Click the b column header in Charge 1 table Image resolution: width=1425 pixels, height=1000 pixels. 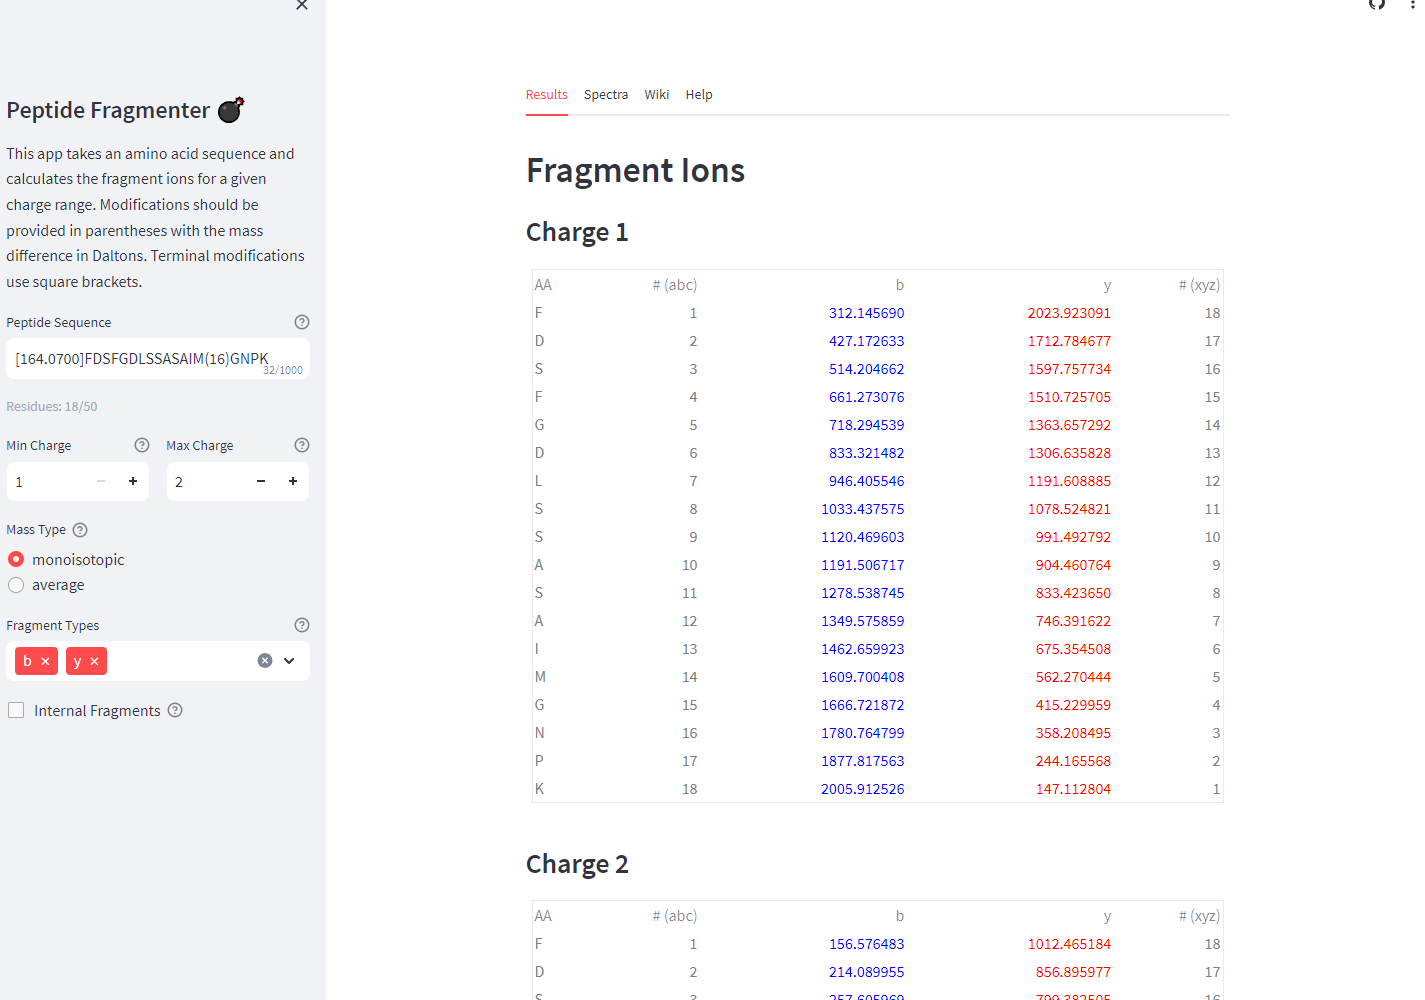pos(900,285)
